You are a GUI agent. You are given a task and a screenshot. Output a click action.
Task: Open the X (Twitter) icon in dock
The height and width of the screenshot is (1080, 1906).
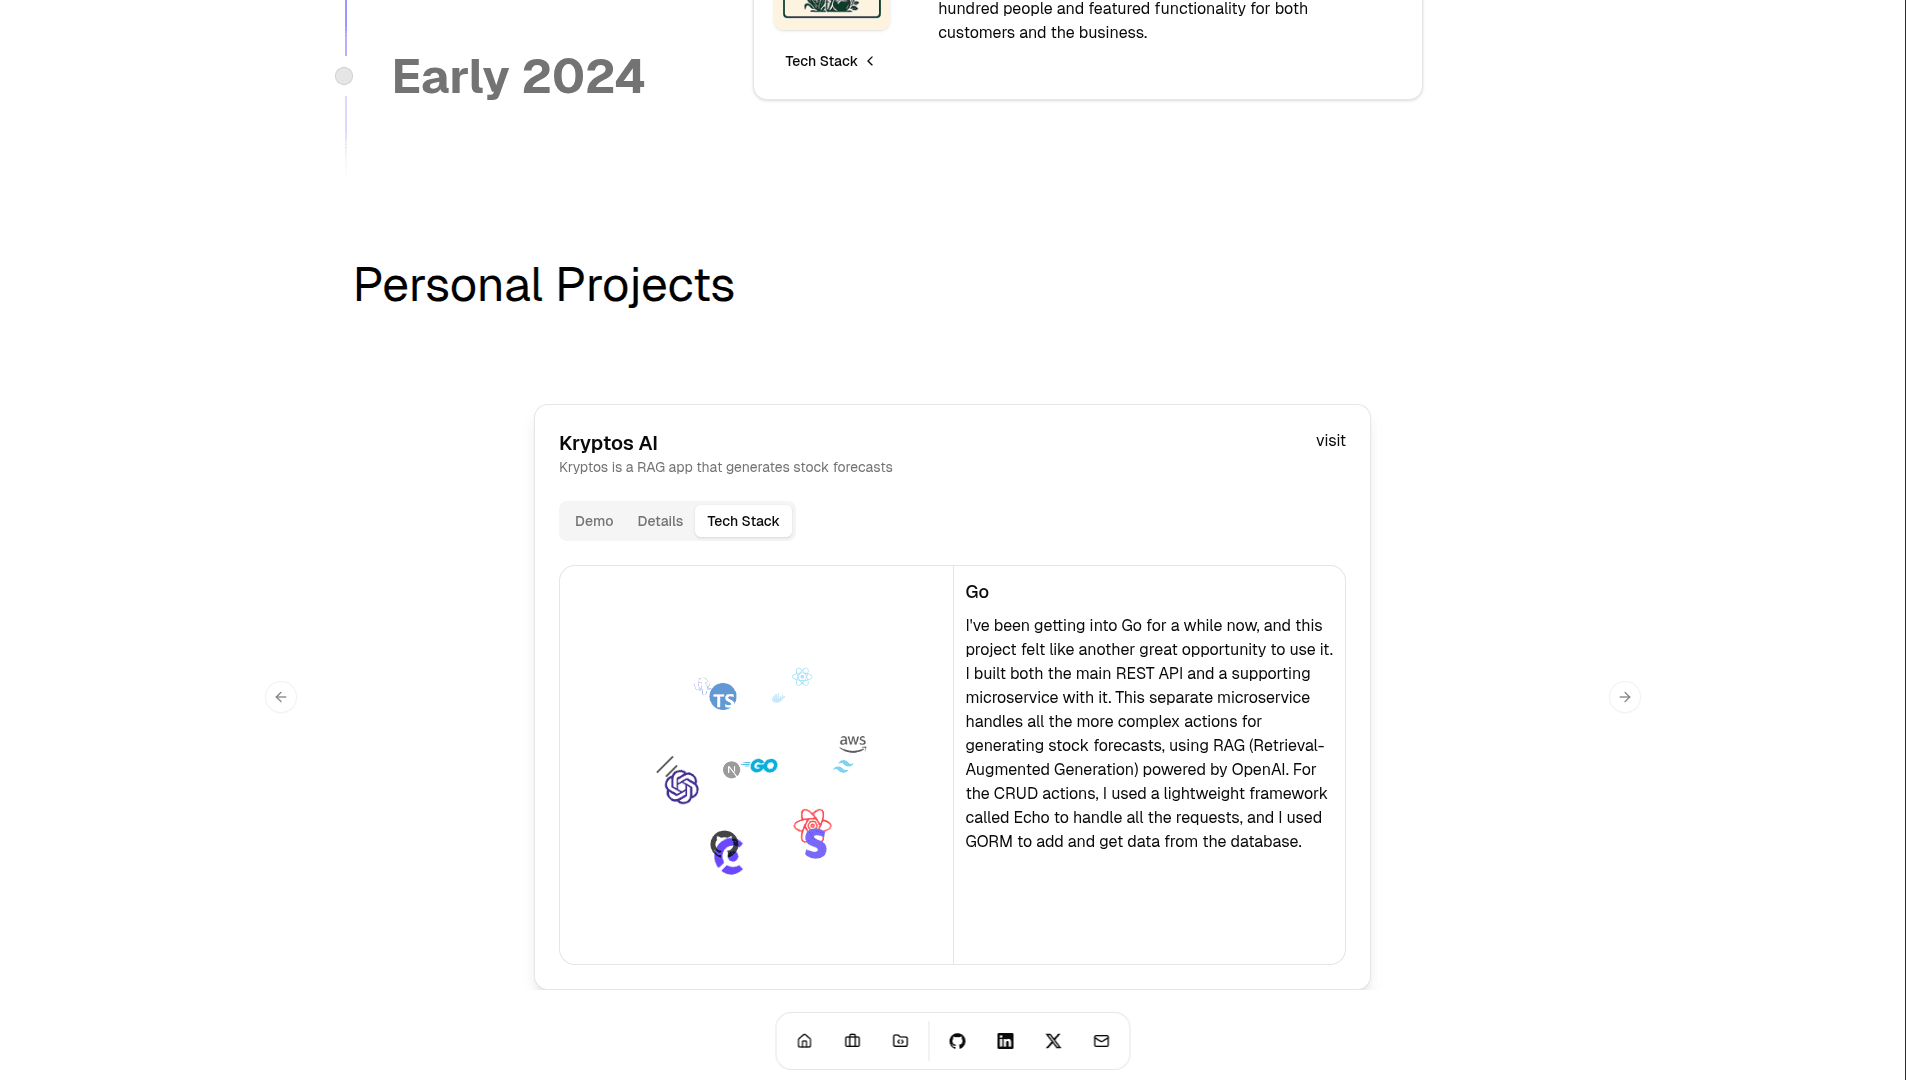(1053, 1041)
